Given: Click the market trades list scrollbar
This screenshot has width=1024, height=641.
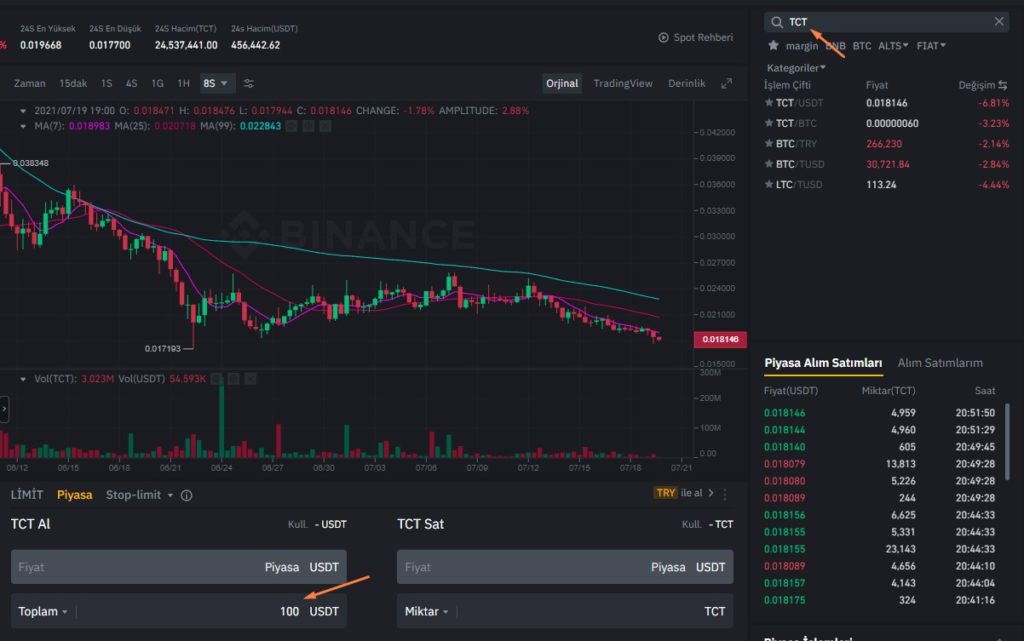Looking at the screenshot, I should coord(1007,442).
